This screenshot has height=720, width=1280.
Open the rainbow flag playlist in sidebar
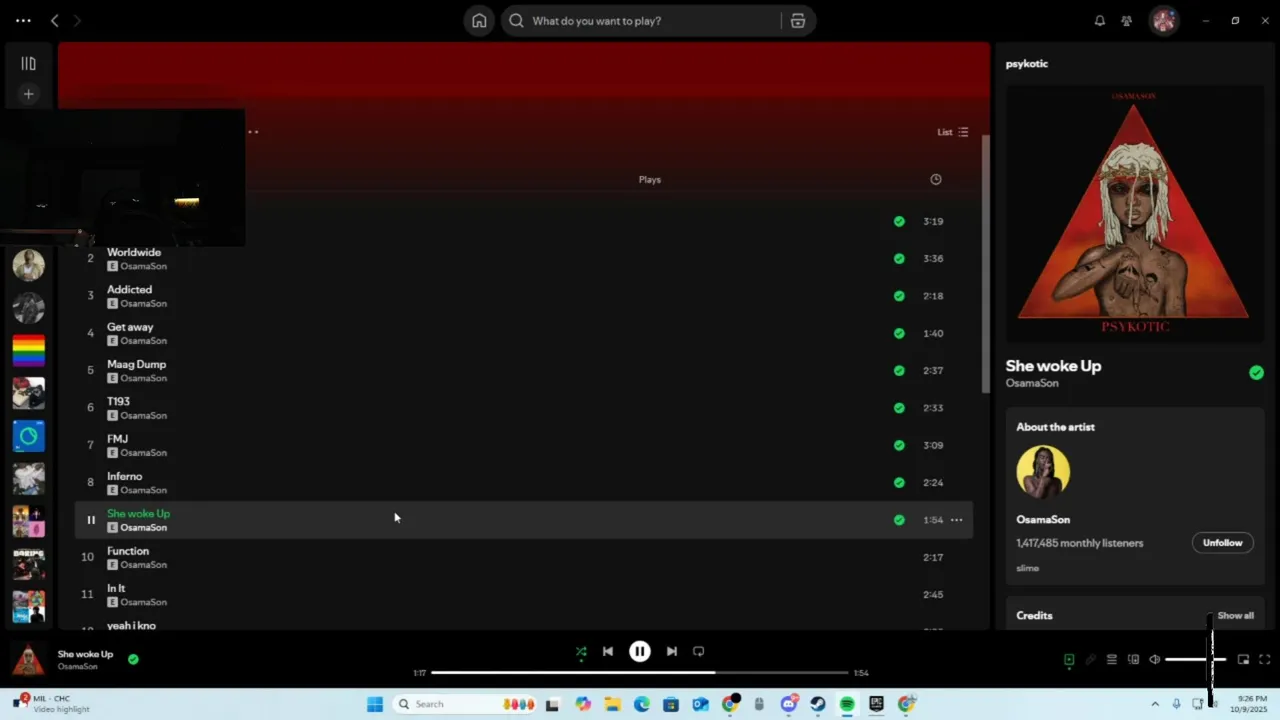pyautogui.click(x=28, y=351)
